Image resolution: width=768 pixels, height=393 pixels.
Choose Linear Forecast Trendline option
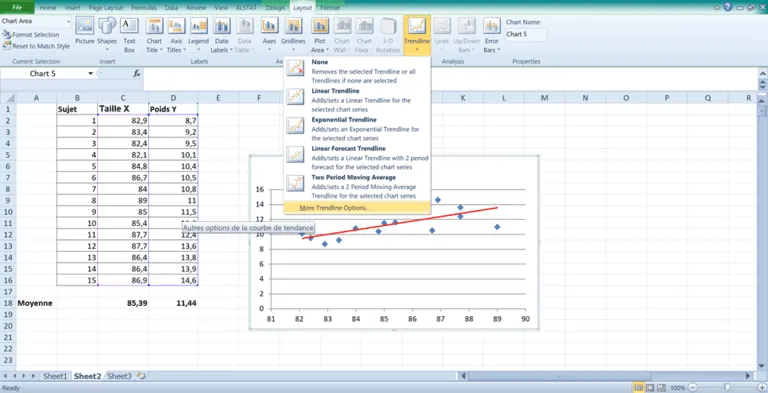pyautogui.click(x=357, y=158)
